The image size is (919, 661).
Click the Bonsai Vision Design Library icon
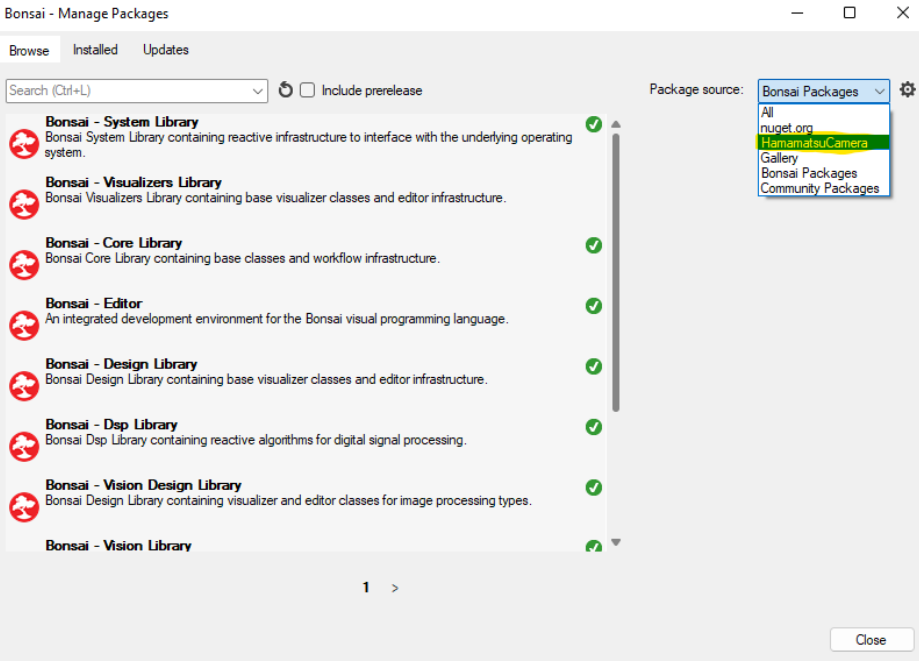24,507
